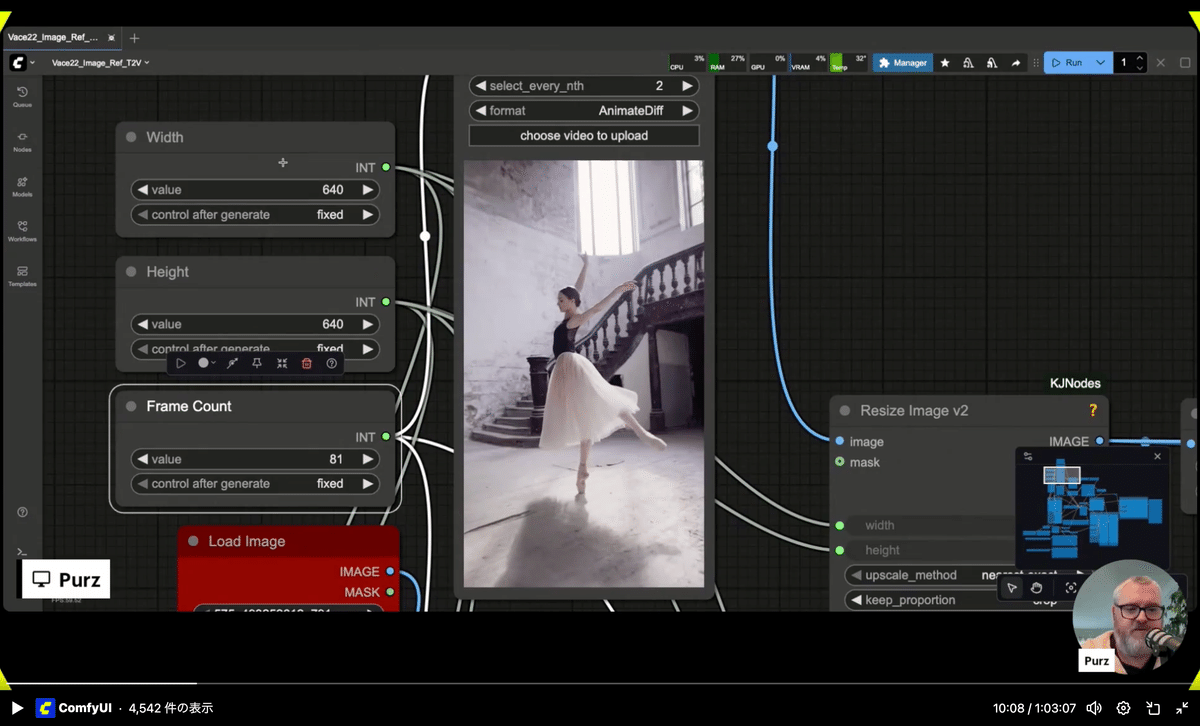Click the Width control after generate fixed field
Screen dimensions: 1200x726
pyautogui.click(x=255, y=215)
